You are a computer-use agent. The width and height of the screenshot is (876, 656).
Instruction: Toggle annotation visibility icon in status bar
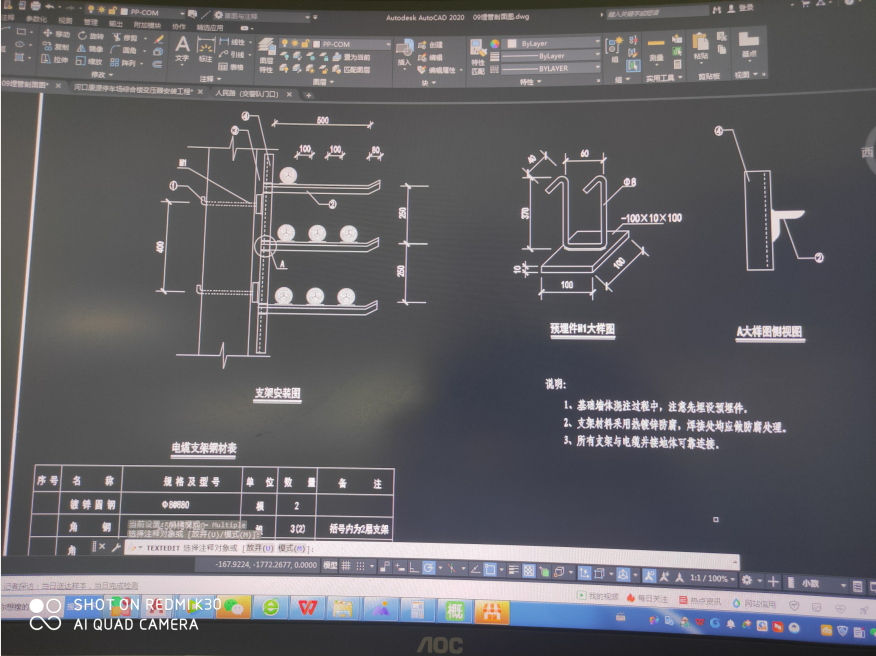tap(649, 576)
